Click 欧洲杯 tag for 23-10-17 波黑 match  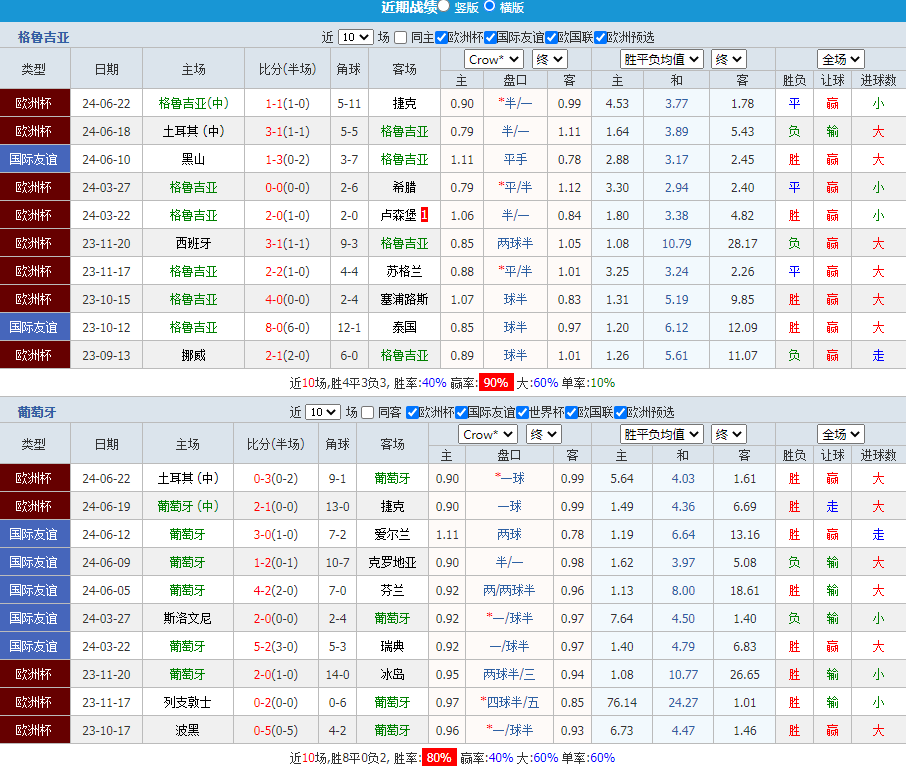[34, 730]
